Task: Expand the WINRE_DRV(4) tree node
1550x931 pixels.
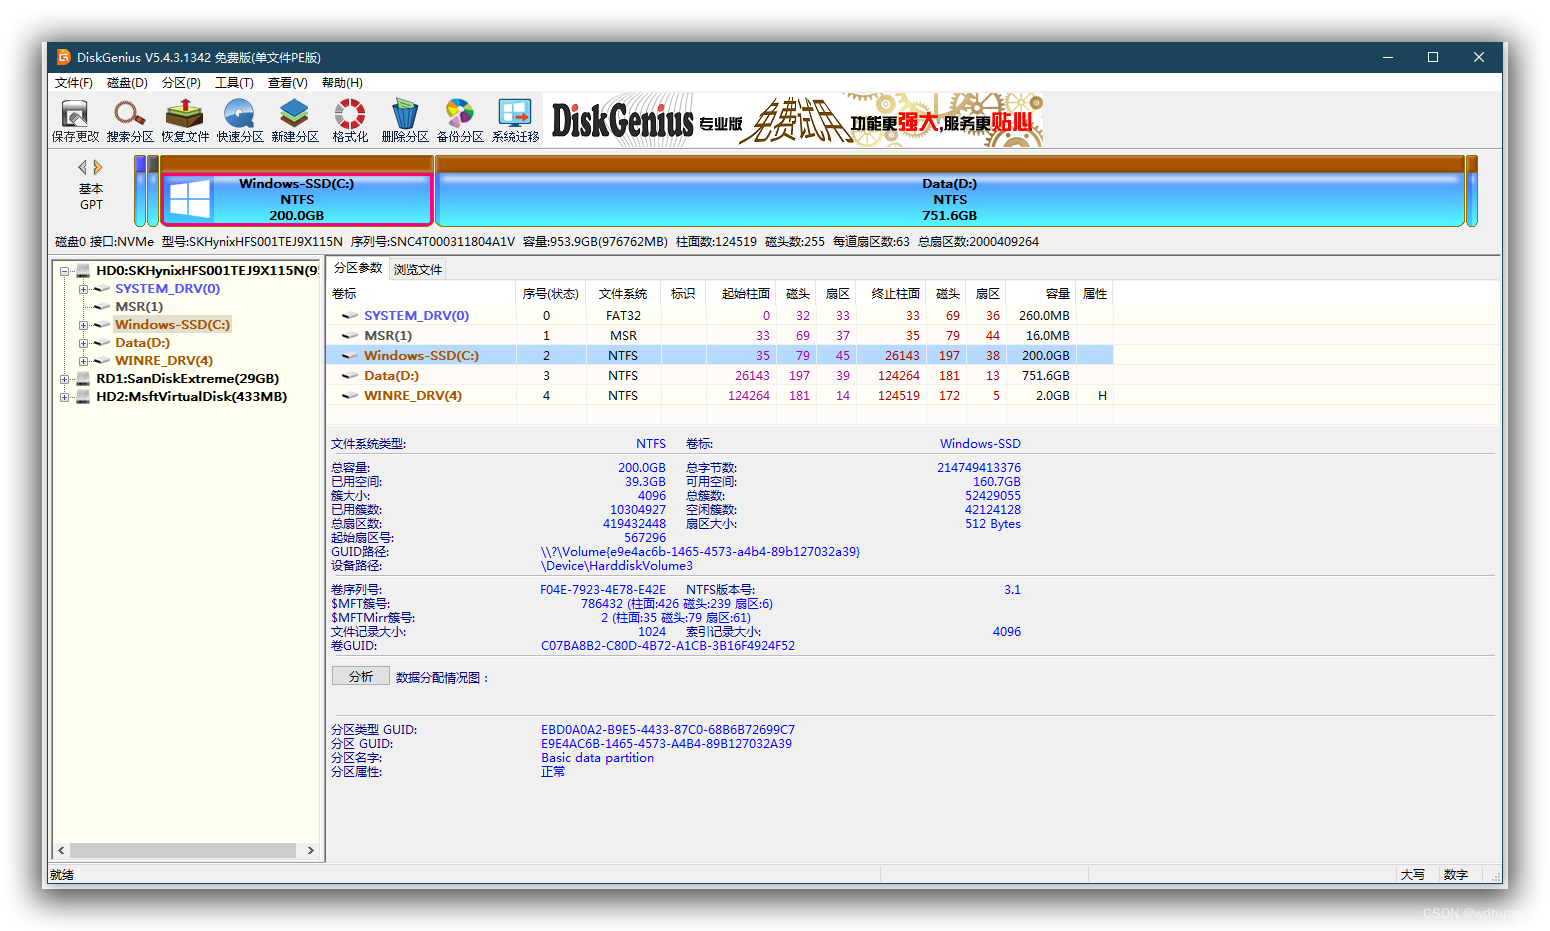Action: pyautogui.click(x=84, y=361)
